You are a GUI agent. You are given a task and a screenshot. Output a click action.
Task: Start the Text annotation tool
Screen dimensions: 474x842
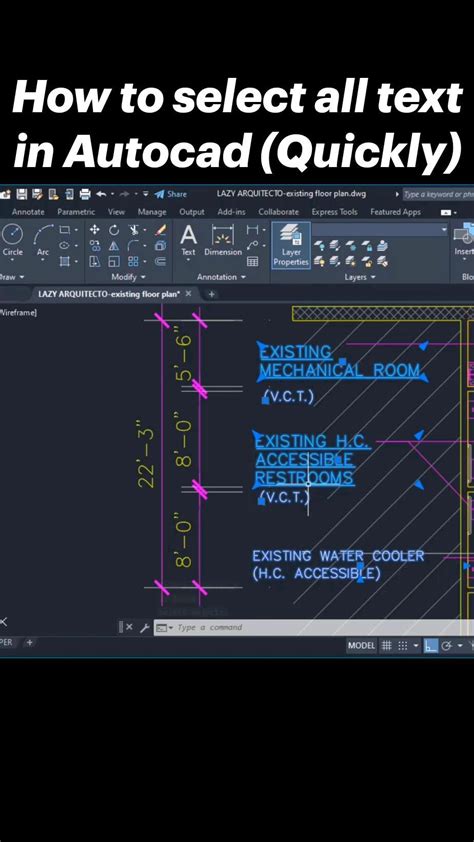pyautogui.click(x=188, y=239)
